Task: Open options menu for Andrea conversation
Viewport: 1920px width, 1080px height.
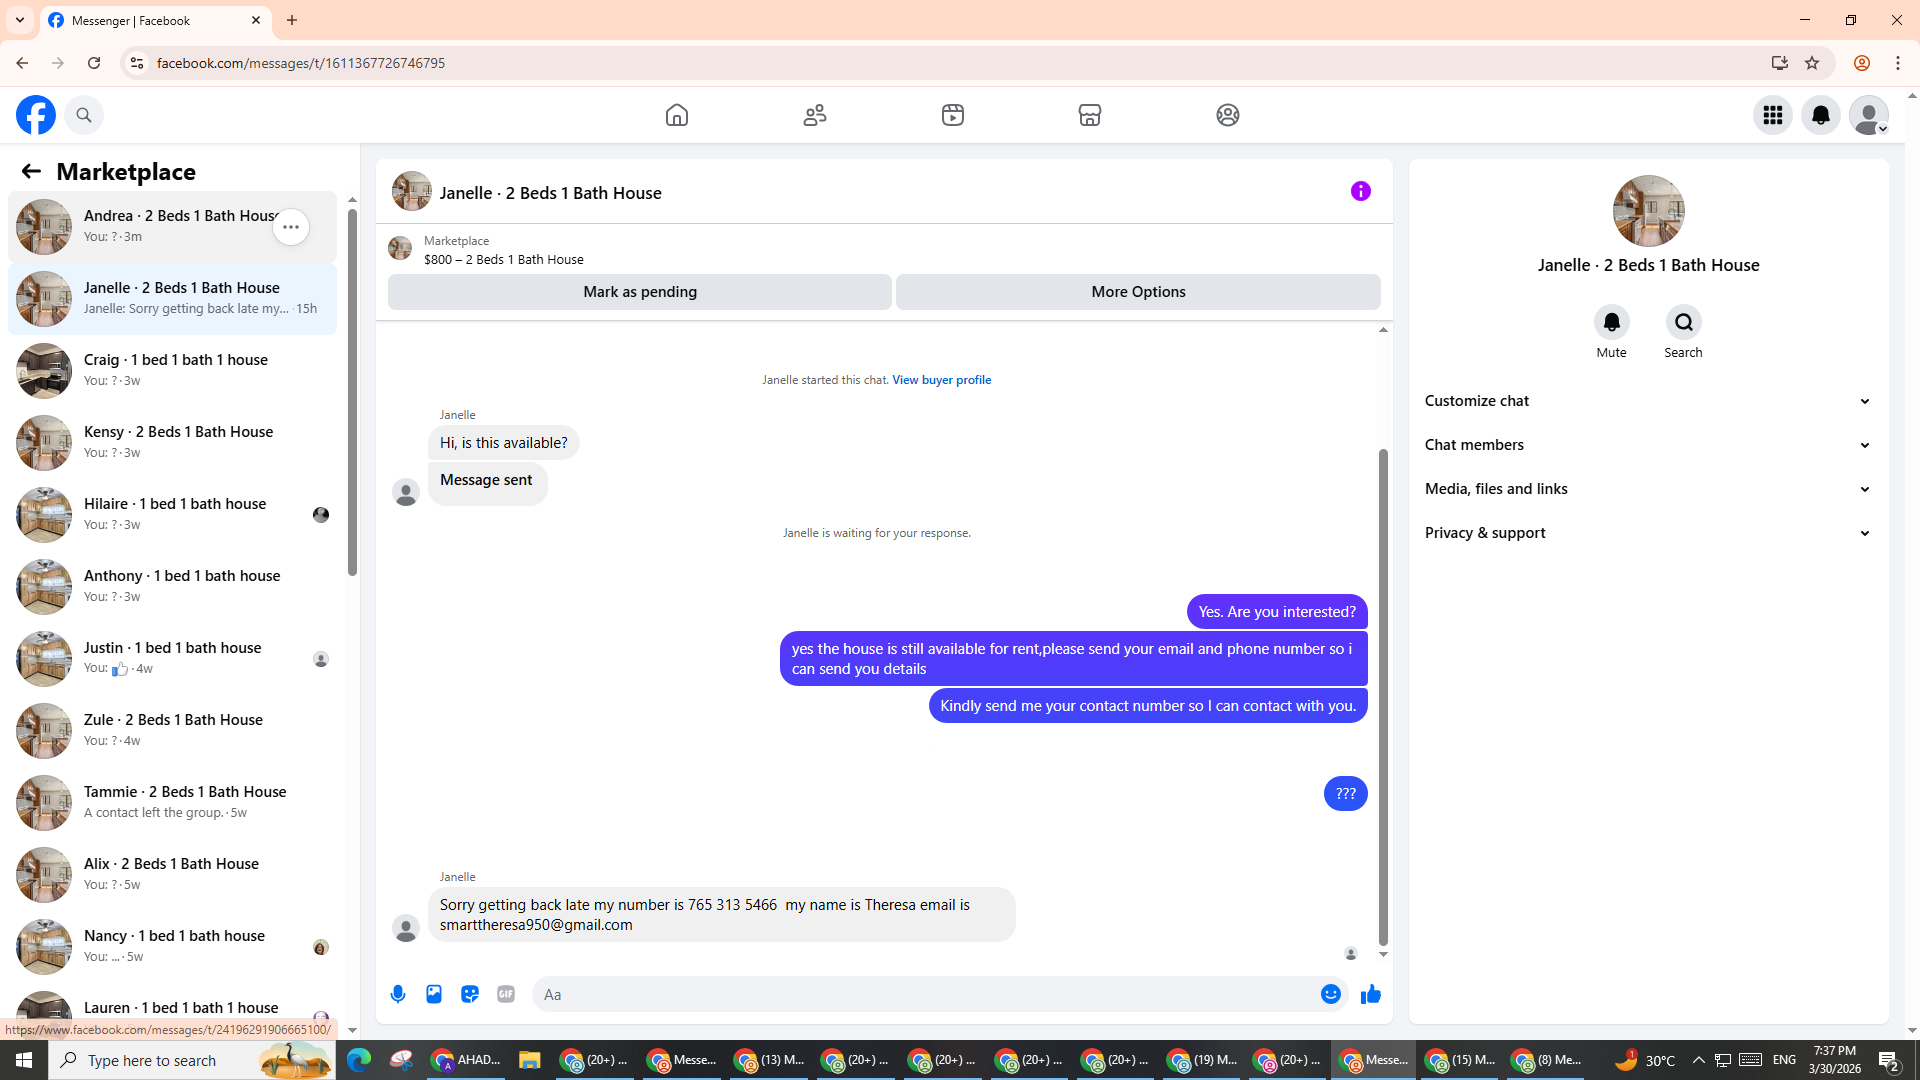Action: pyautogui.click(x=291, y=227)
